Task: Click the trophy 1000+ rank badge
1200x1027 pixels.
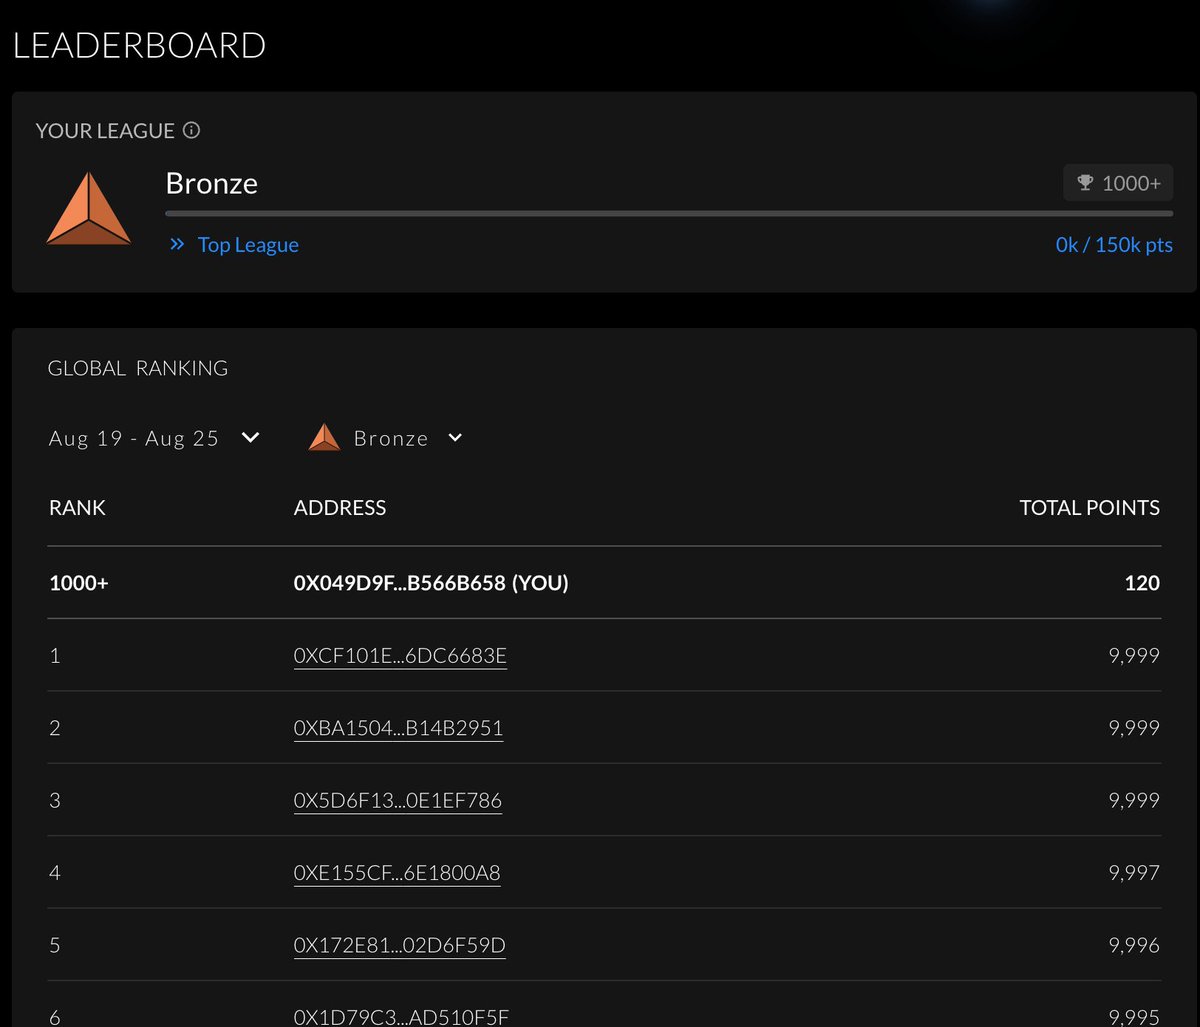Action: tap(1118, 184)
